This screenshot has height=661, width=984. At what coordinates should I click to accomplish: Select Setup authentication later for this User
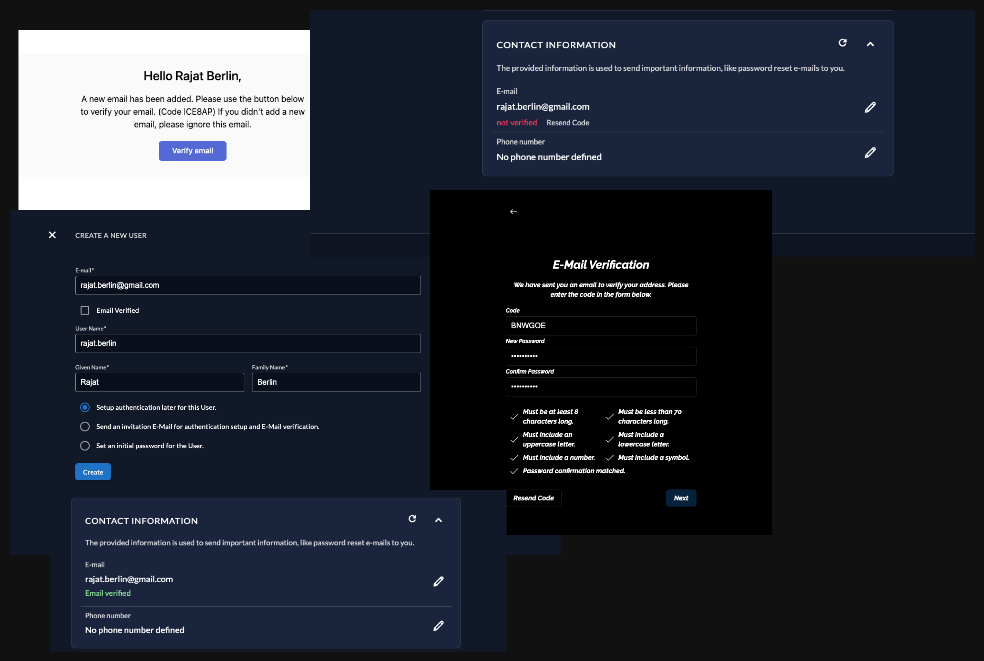click(x=85, y=407)
